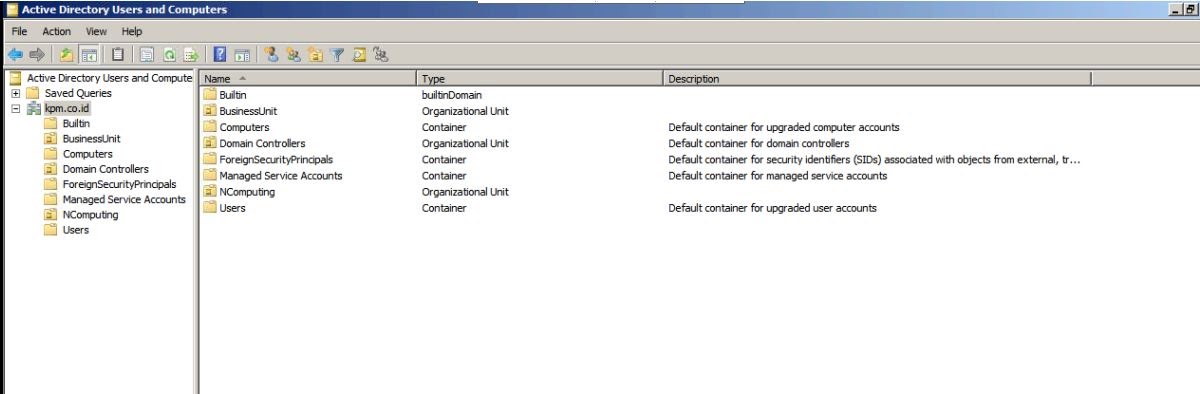Select the kpm.co.id domain in the tree
The image size is (1200, 394).
pos(66,108)
